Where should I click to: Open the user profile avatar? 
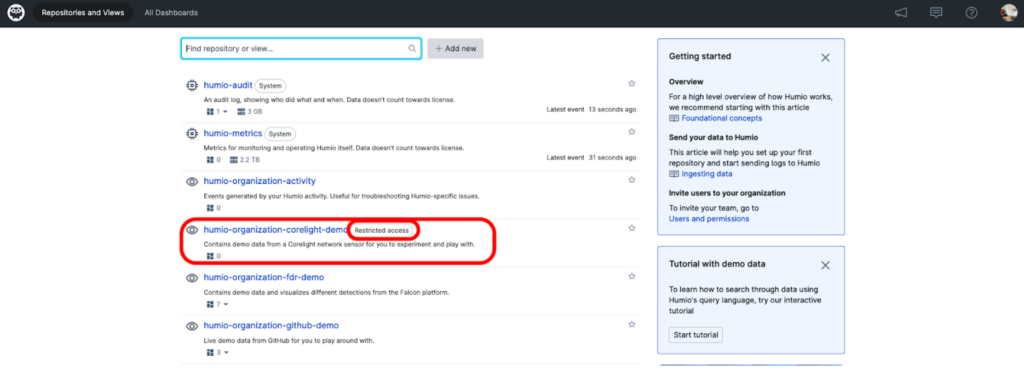[x=1008, y=12]
